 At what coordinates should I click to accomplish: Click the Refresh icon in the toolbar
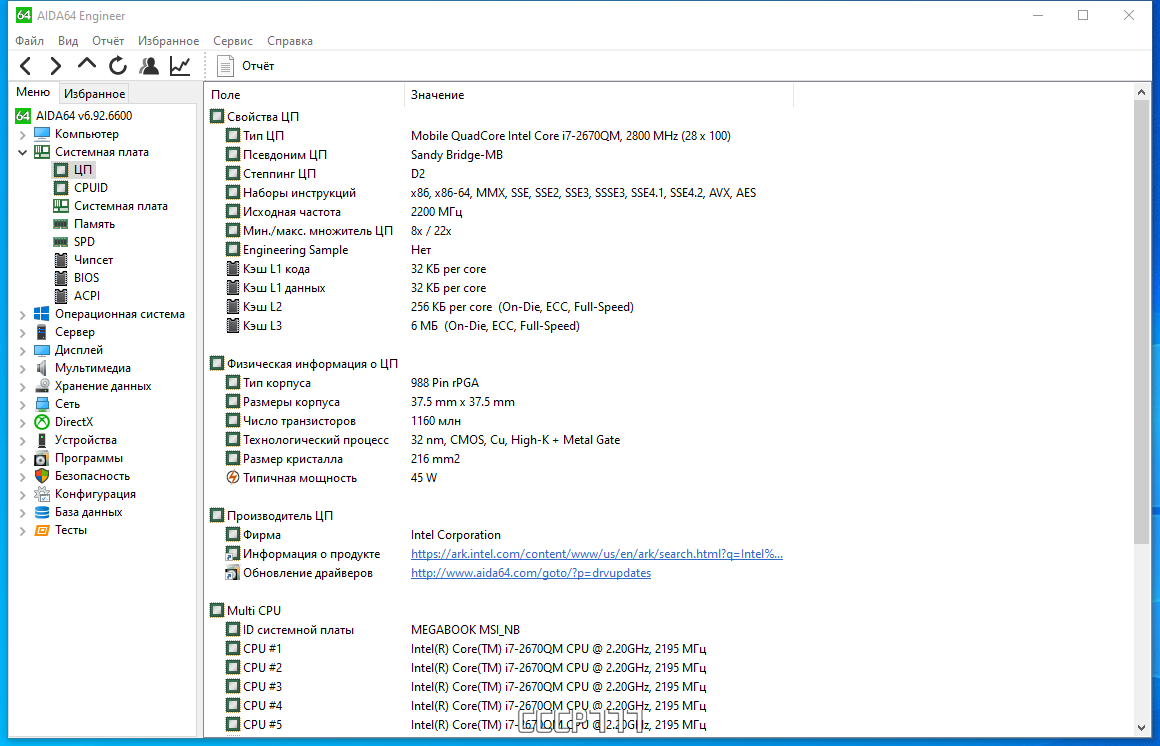(x=118, y=66)
